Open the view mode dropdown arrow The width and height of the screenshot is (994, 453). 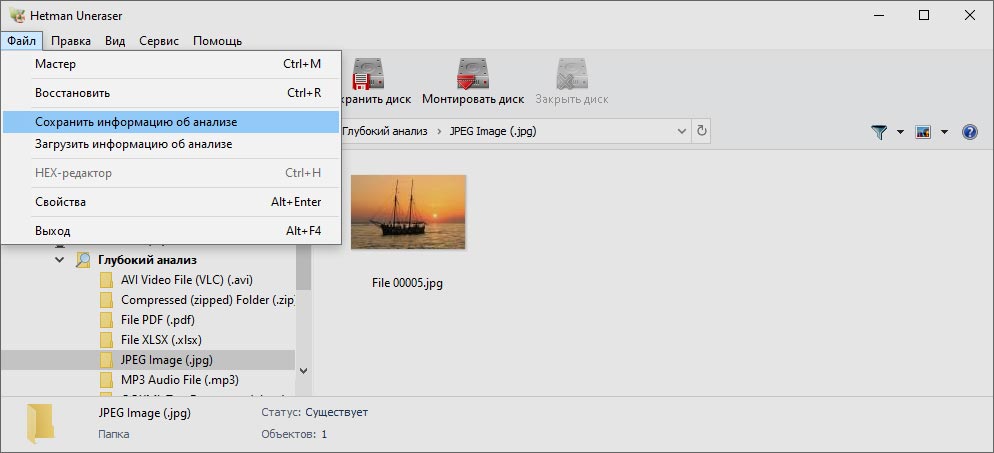click(x=944, y=132)
